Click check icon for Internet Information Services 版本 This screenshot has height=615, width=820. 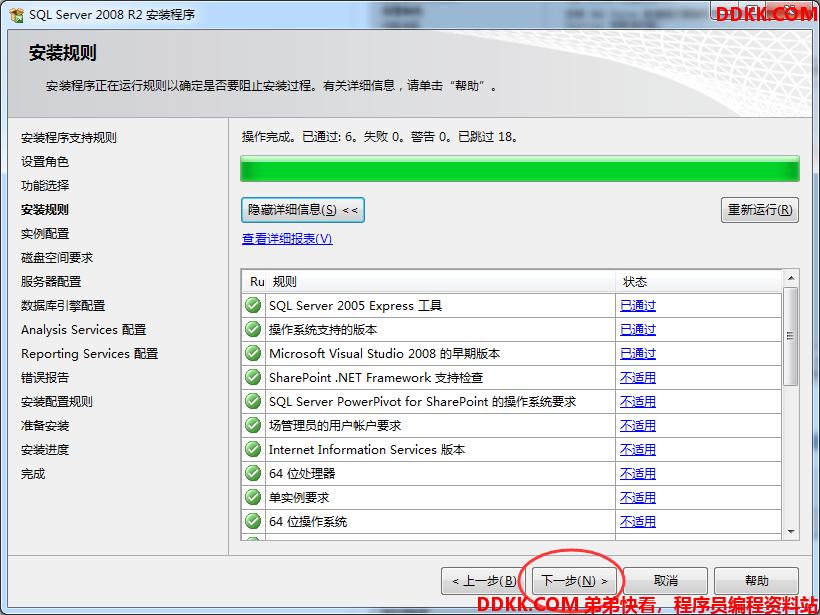(x=253, y=449)
